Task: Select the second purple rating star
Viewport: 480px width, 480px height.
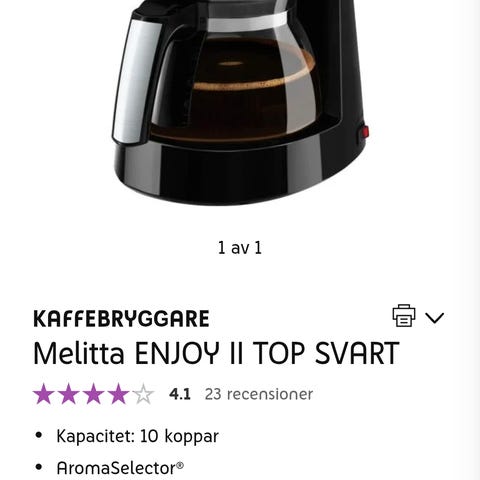Action: (69, 394)
